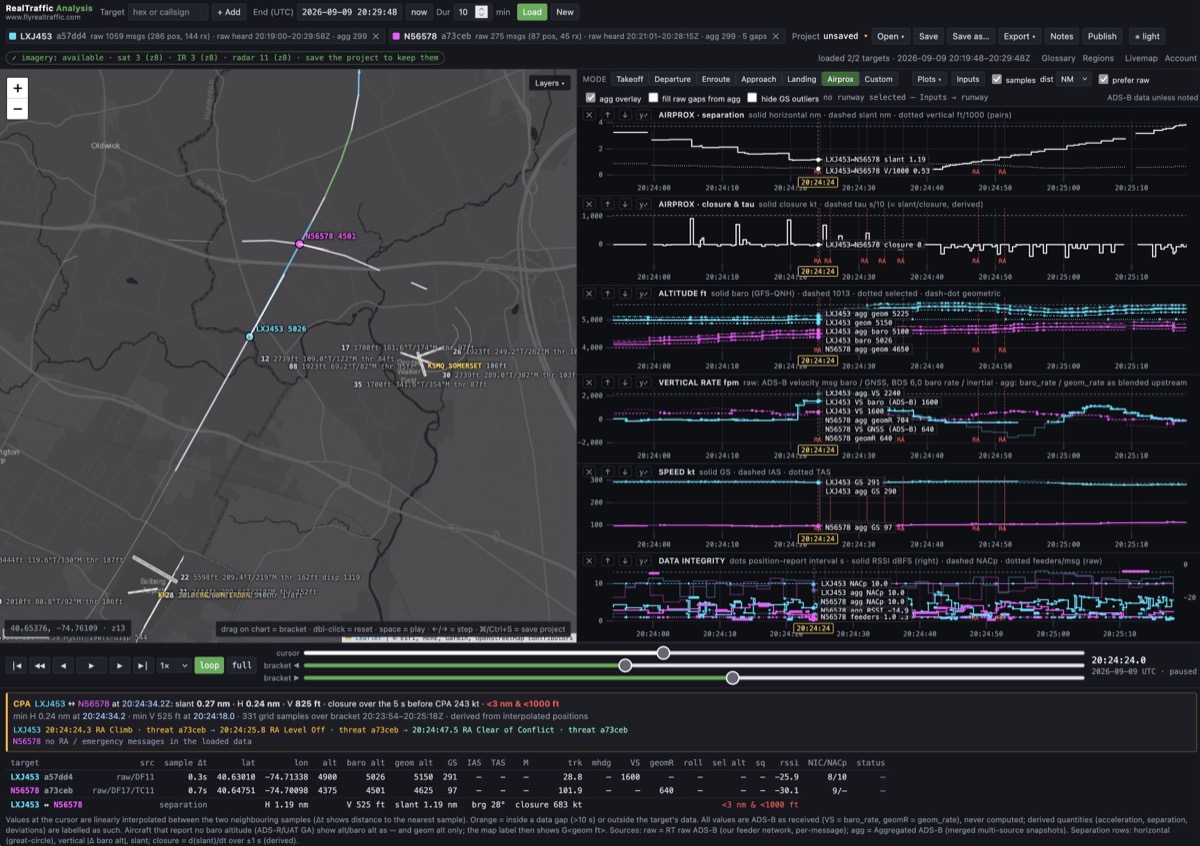Select the Landing mode tab
1200x846 pixels.
click(x=802, y=79)
